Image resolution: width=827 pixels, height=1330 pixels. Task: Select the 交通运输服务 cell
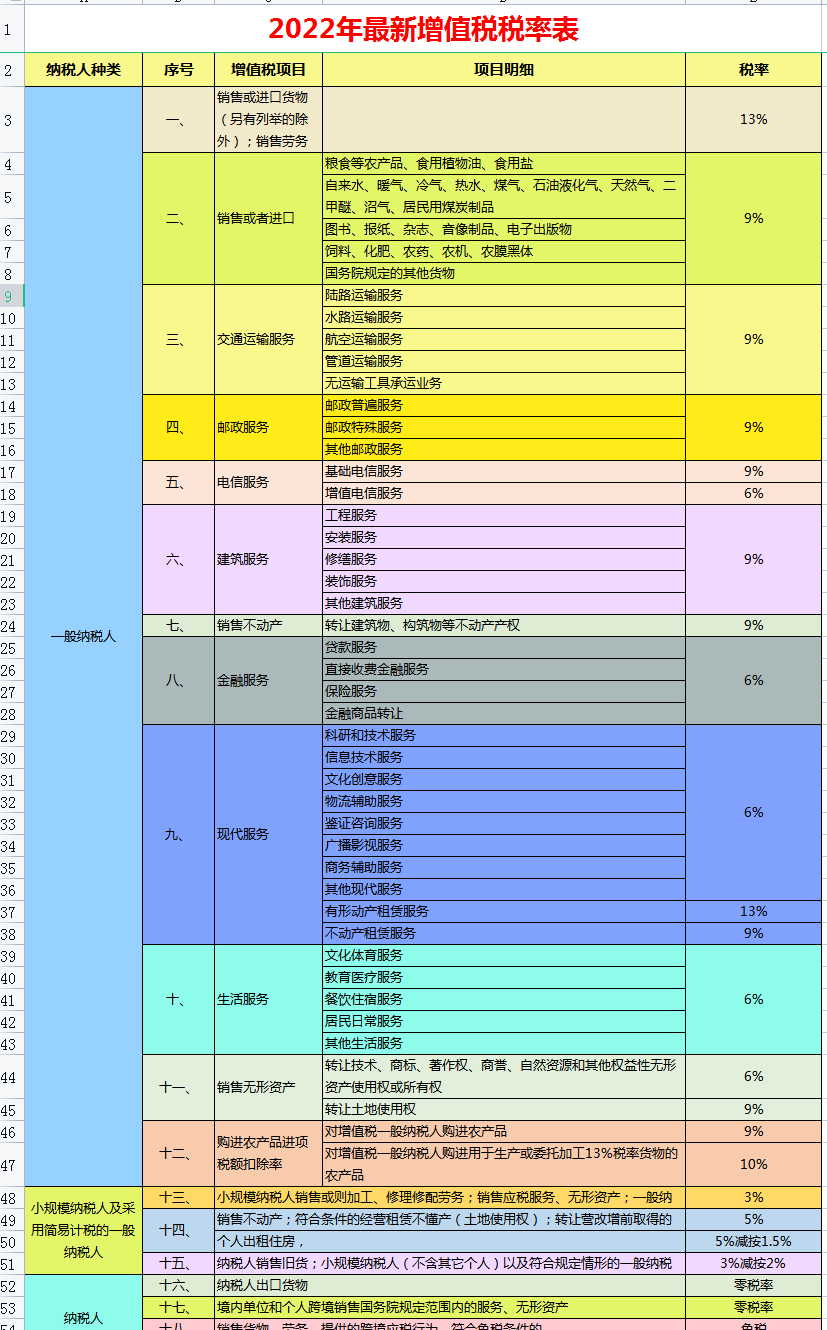click(268, 340)
